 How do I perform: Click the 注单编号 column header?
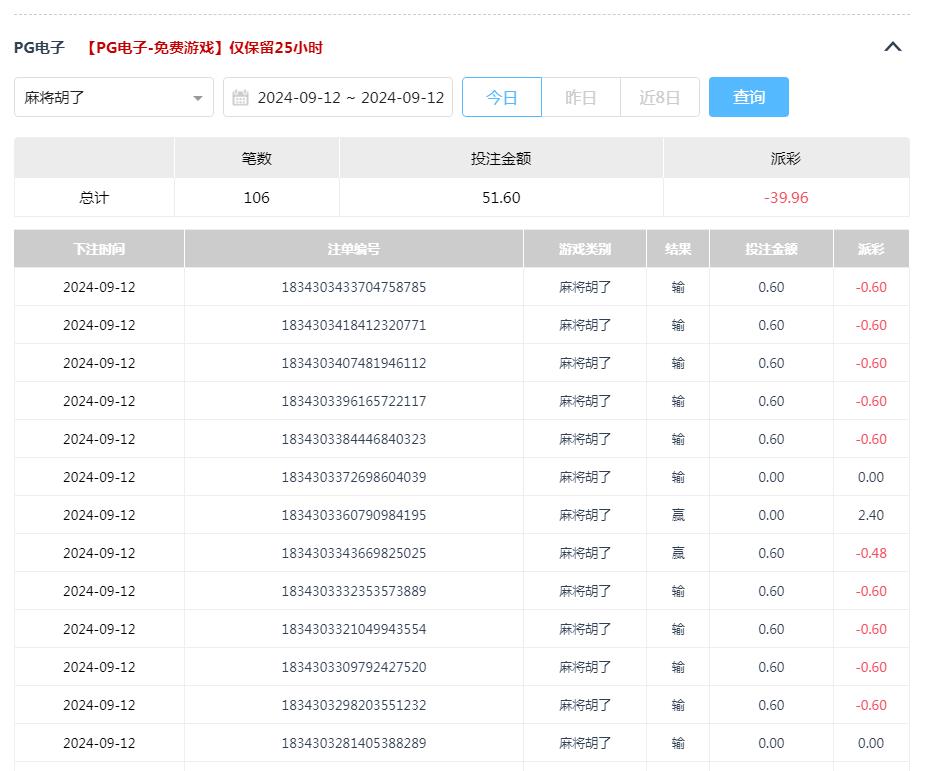[x=354, y=249]
